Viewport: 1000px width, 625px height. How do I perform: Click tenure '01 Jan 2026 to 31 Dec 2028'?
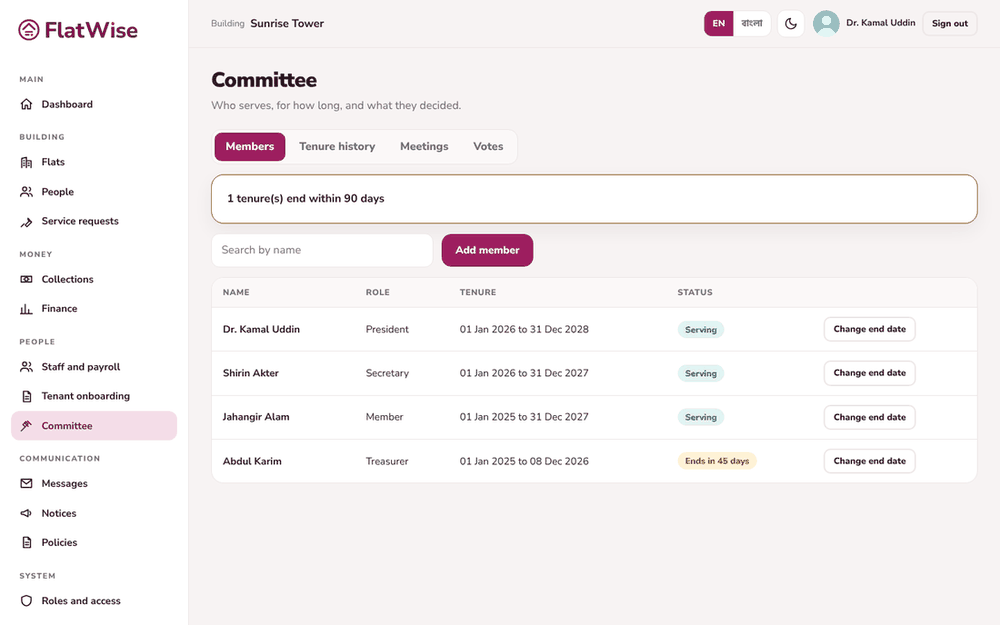(524, 329)
